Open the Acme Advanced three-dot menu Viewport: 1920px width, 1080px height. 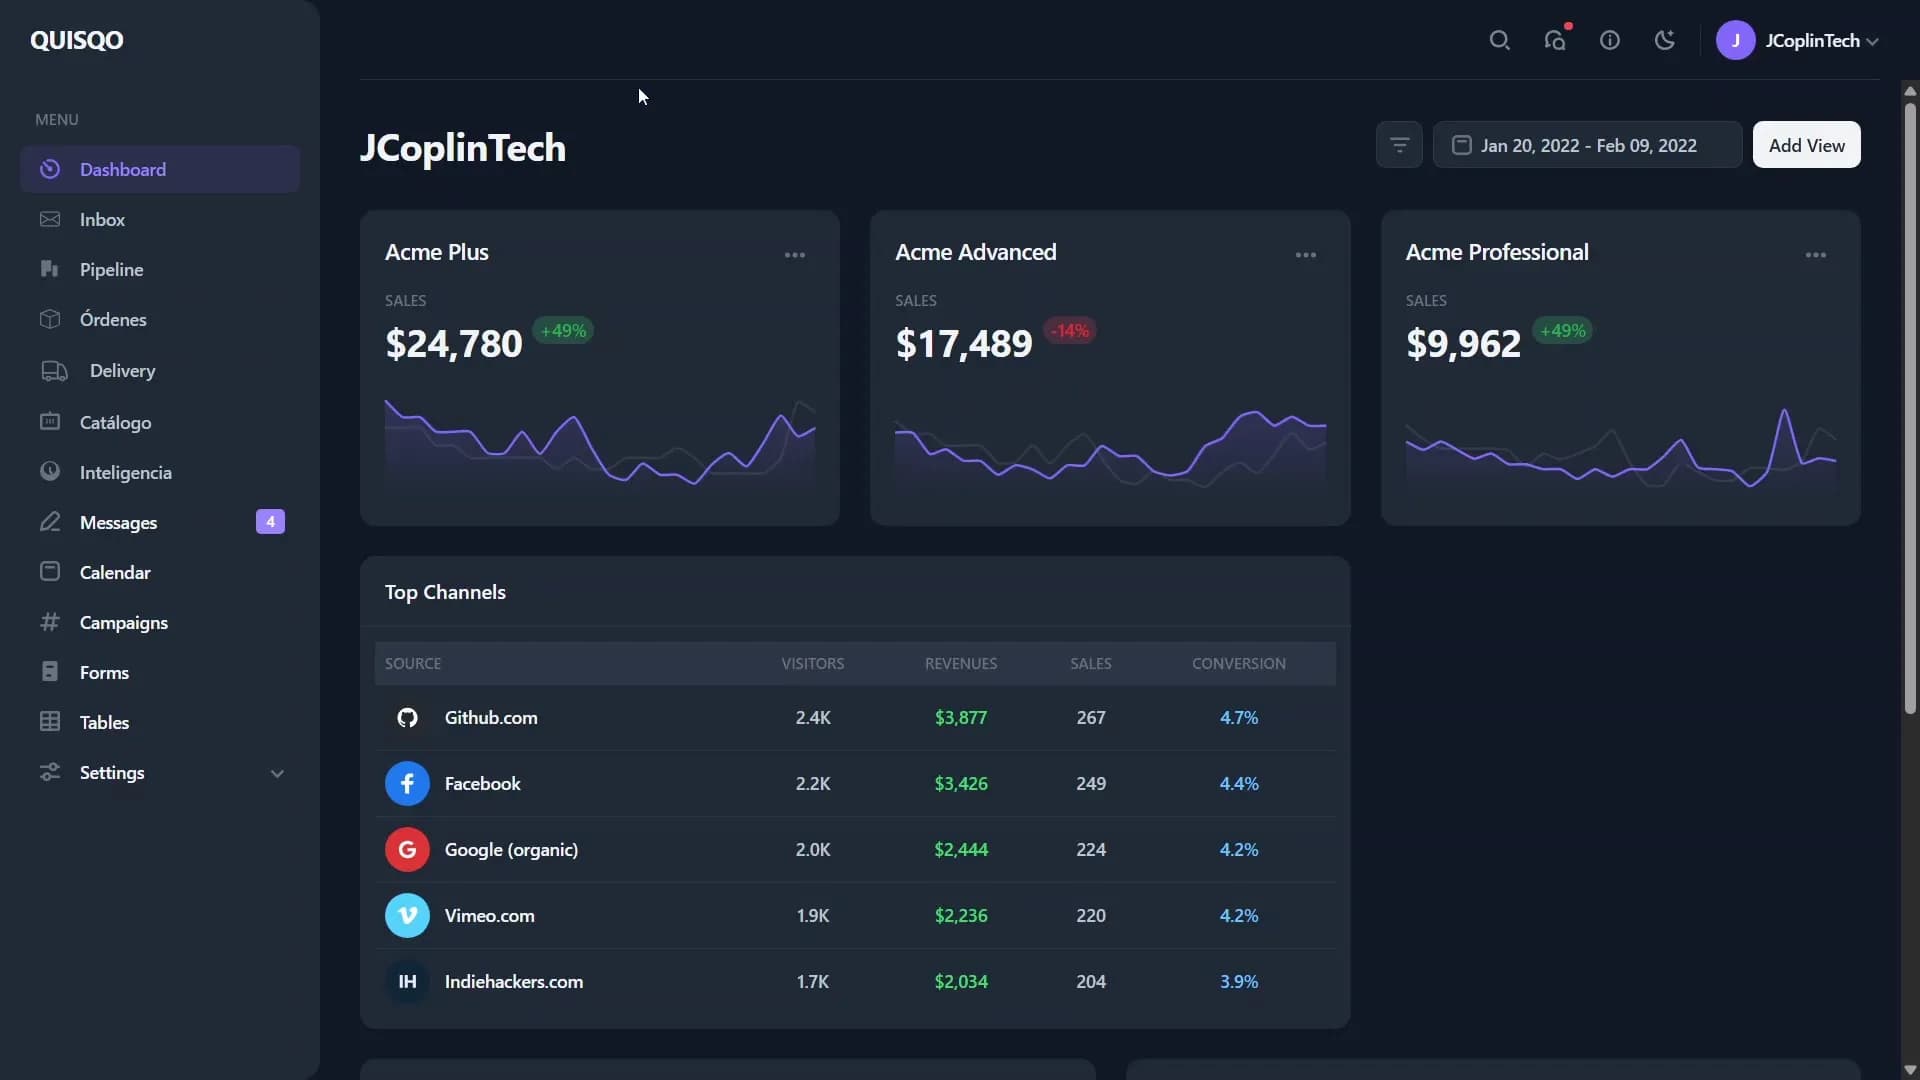pyautogui.click(x=1306, y=255)
